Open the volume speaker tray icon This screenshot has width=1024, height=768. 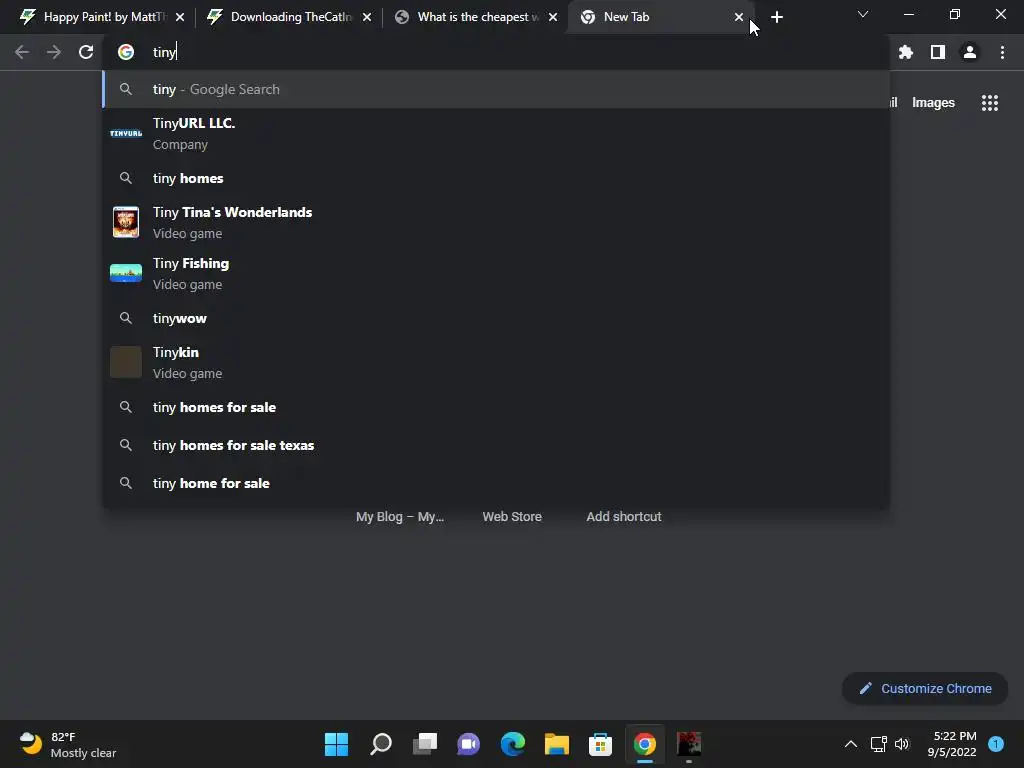[902, 744]
